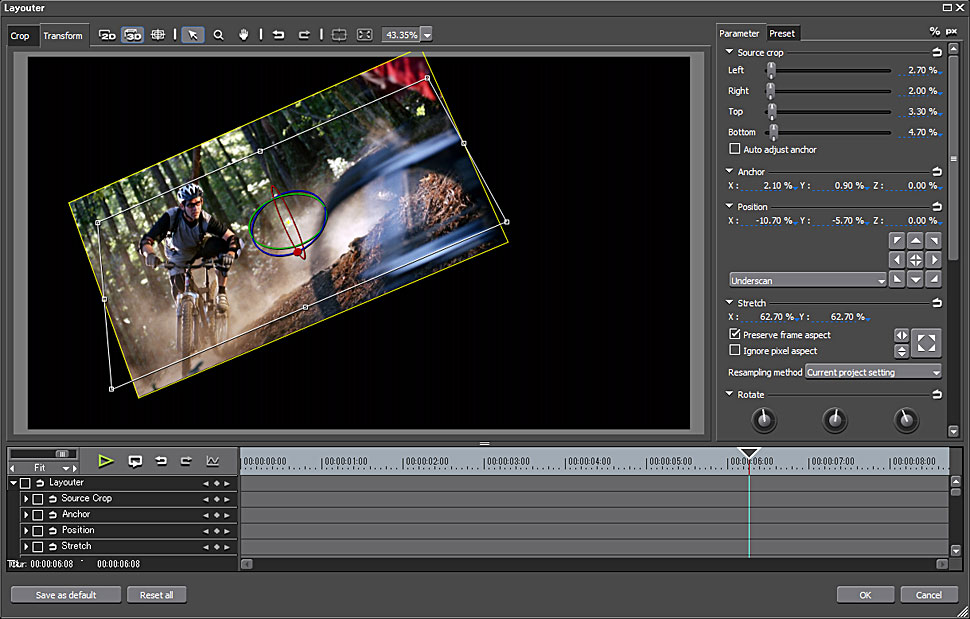Click Save as default button
The image size is (970, 619).
coord(66,595)
